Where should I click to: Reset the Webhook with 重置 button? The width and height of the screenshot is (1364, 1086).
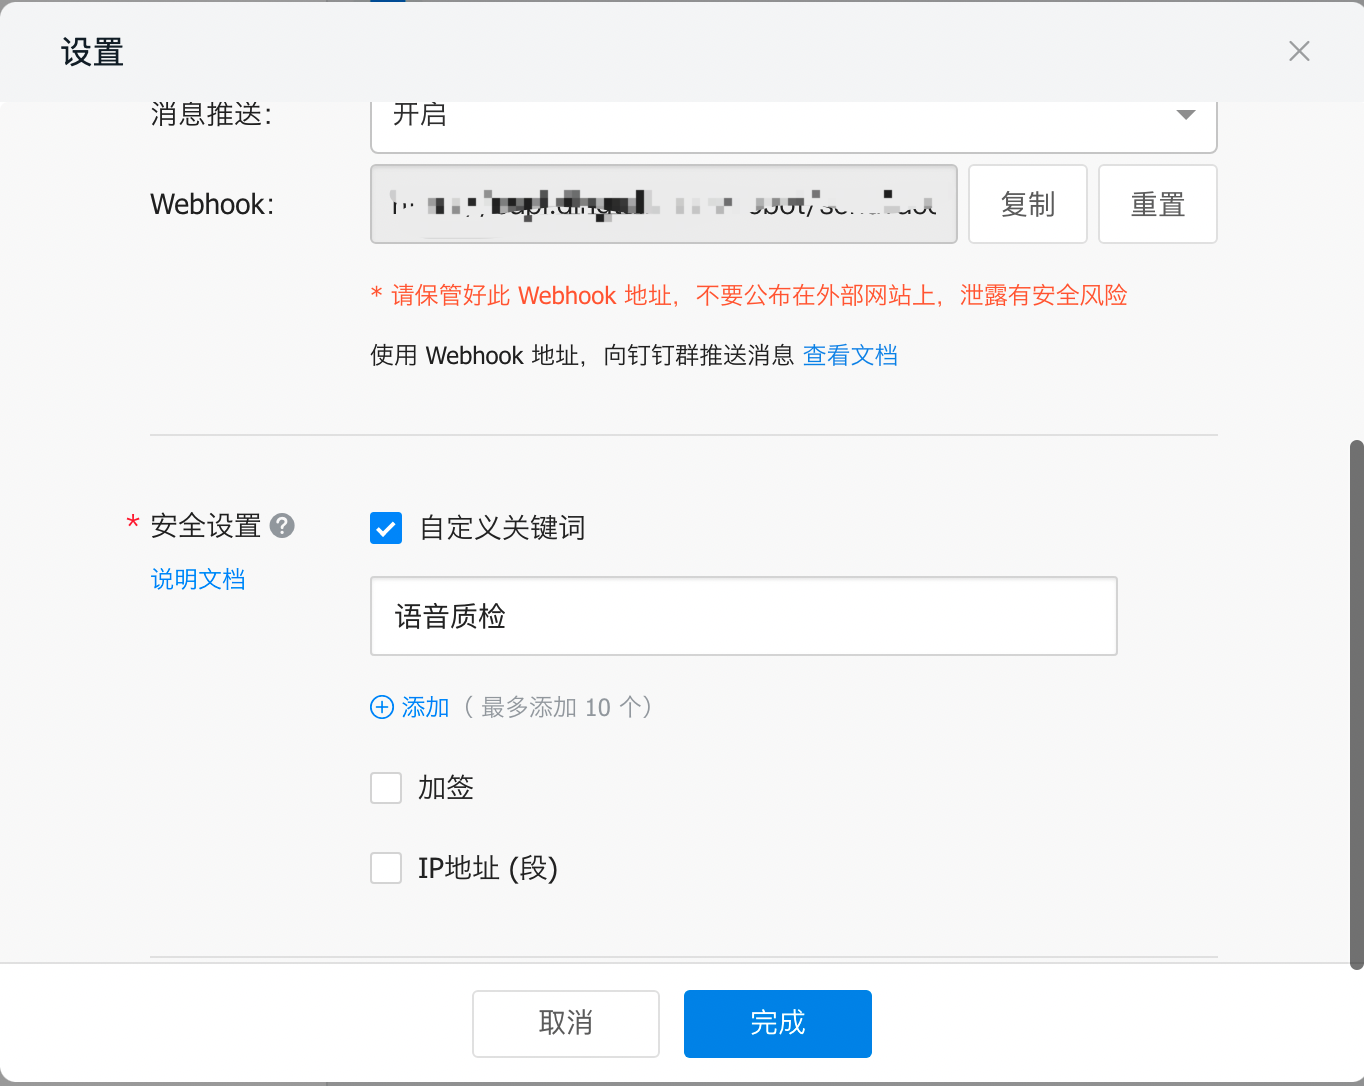[1158, 204]
